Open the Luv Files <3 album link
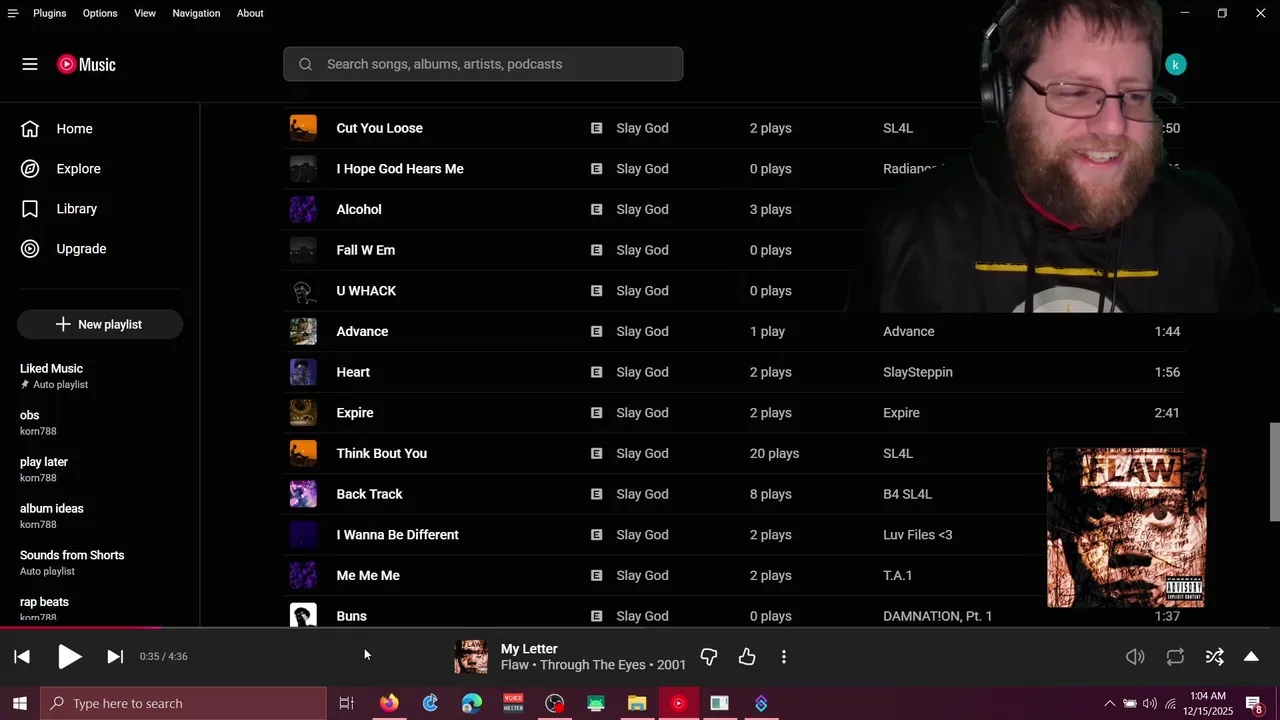This screenshot has width=1280, height=720. (917, 535)
